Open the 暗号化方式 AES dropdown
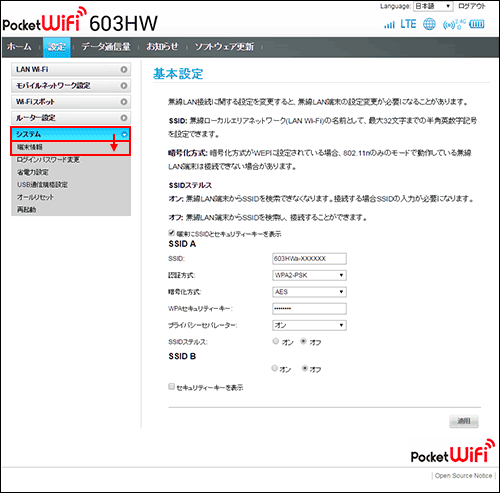Image resolution: width=500 pixels, height=493 pixels. click(309, 292)
